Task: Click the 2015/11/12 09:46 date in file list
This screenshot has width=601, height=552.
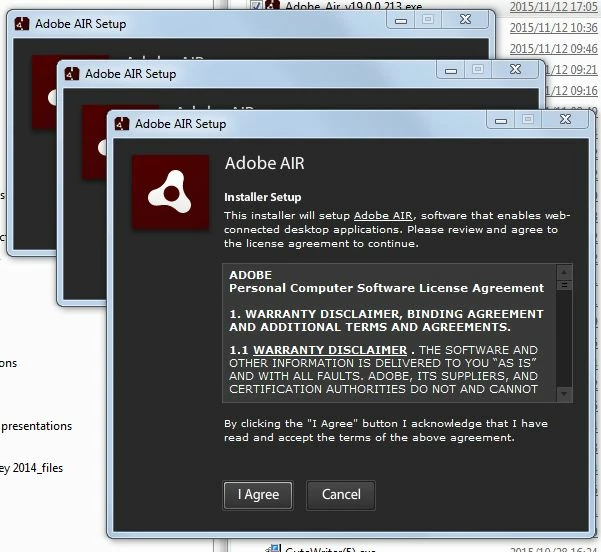Action: (553, 49)
